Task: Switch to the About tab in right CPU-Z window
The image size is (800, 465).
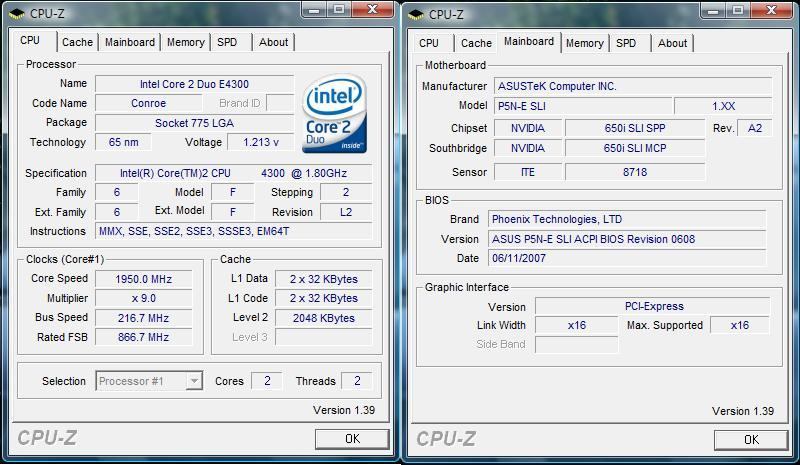Action: point(672,43)
